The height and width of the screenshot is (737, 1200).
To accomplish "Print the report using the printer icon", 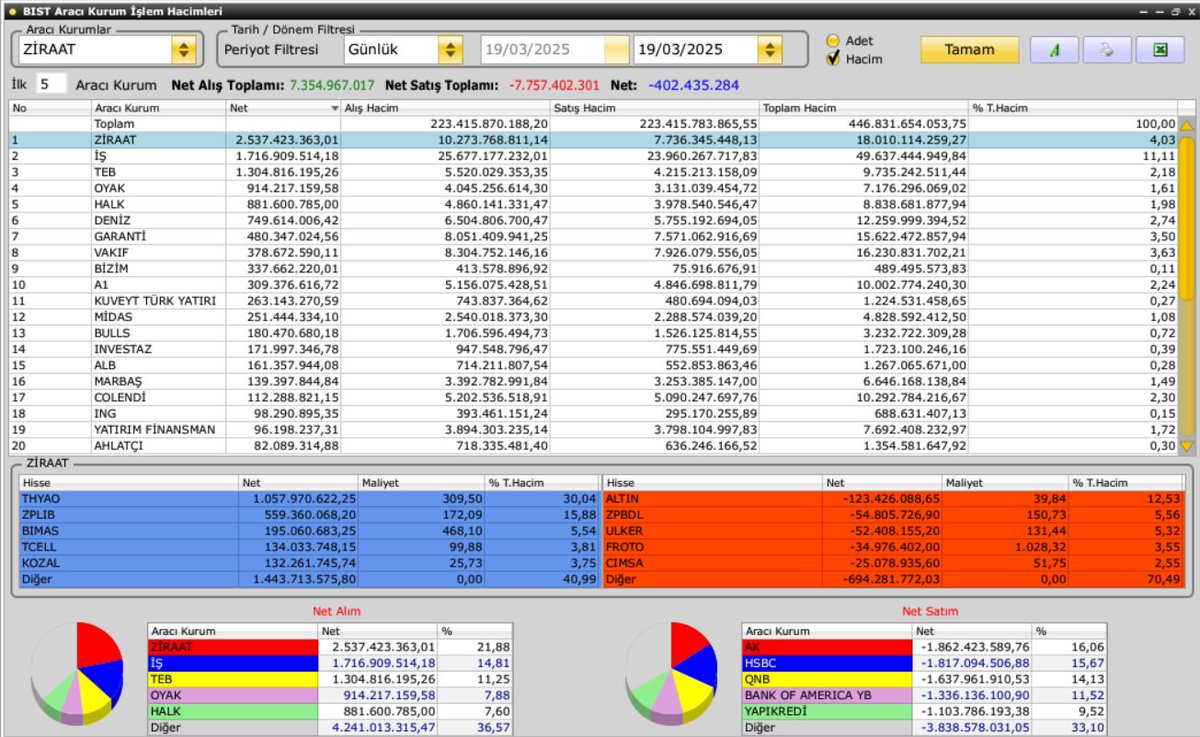I will point(1108,49).
